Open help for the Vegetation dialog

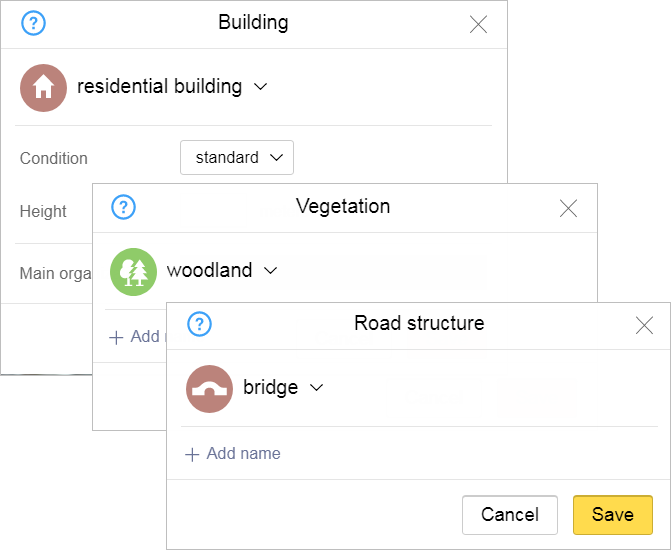[x=123, y=207]
